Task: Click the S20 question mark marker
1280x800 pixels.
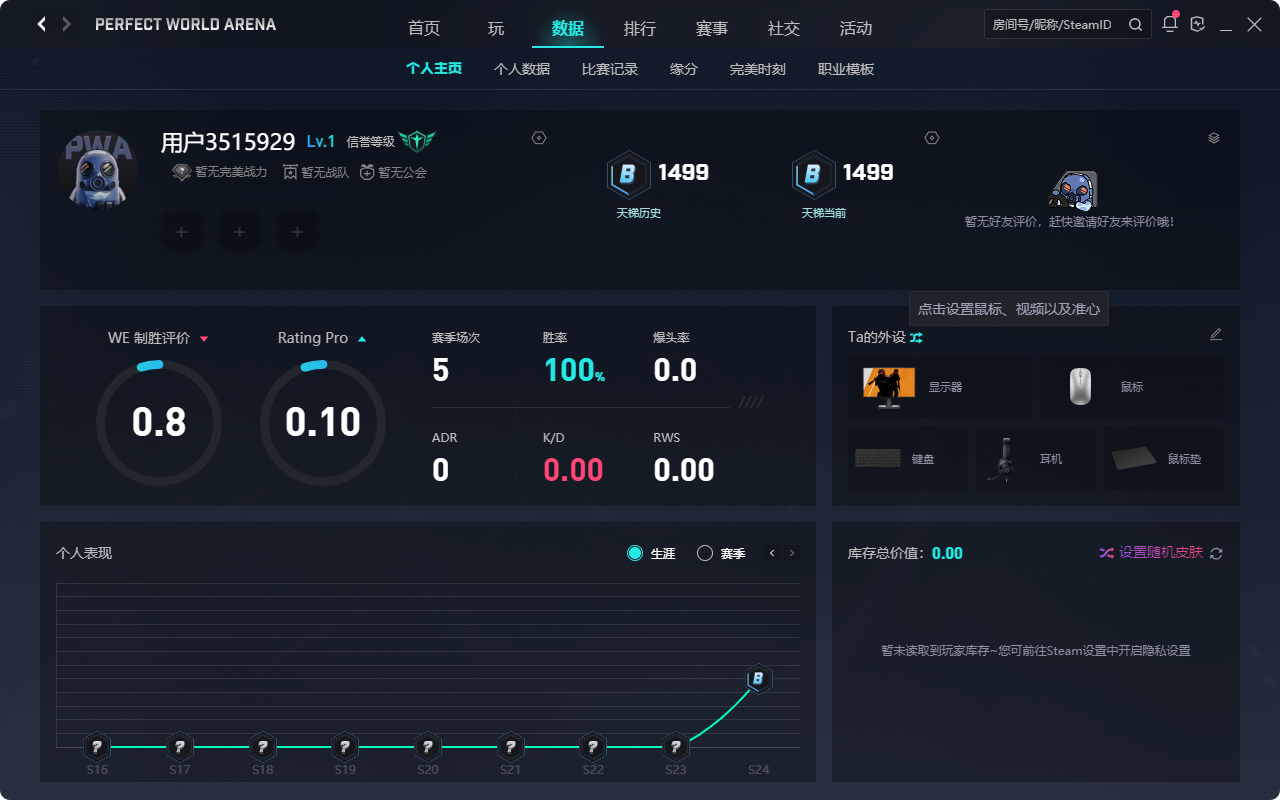Action: pyautogui.click(x=428, y=746)
